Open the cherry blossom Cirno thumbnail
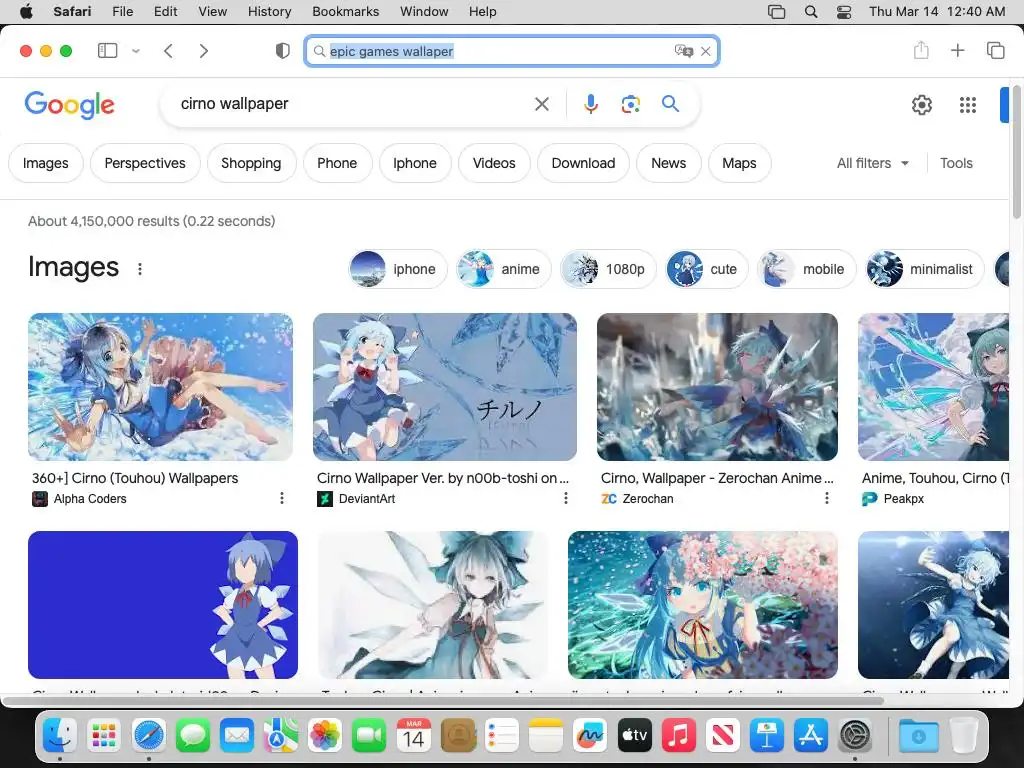Screen dimensions: 1024x768 tap(703, 605)
